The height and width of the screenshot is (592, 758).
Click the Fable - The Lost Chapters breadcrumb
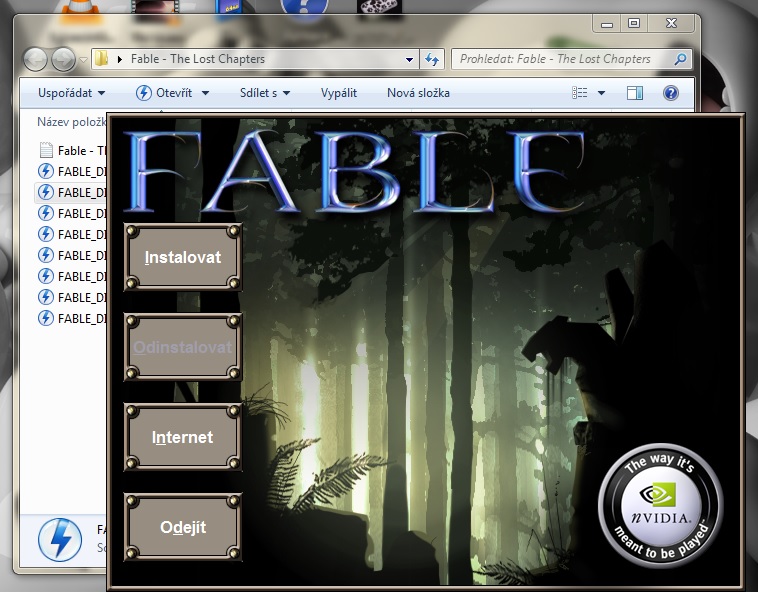click(198, 59)
